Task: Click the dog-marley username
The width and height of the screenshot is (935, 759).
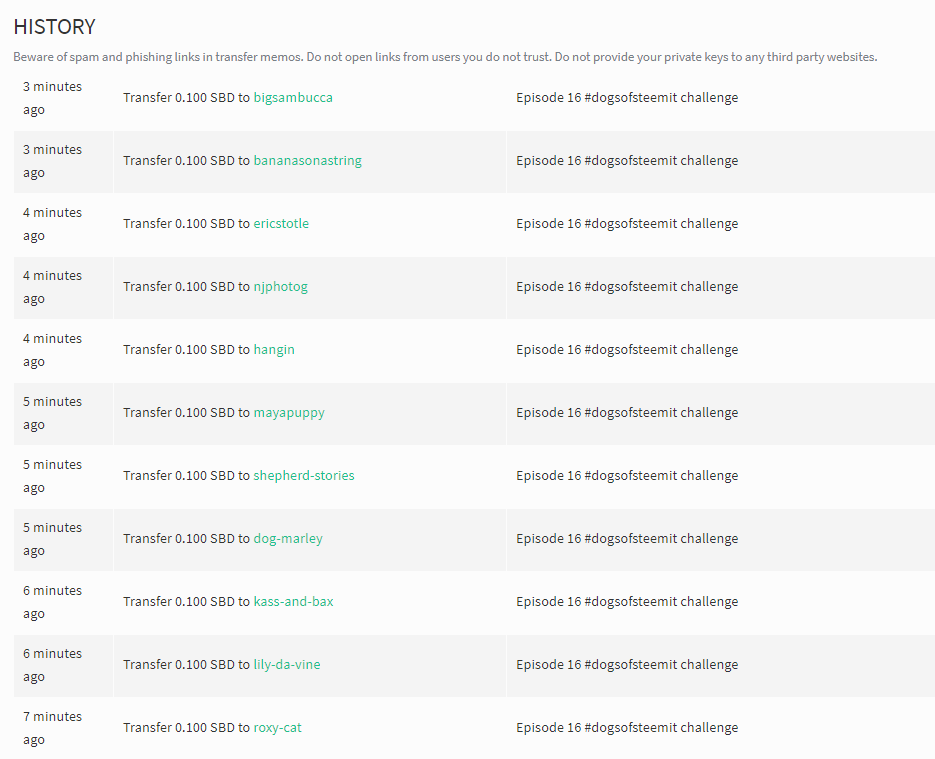Action: [x=287, y=539]
